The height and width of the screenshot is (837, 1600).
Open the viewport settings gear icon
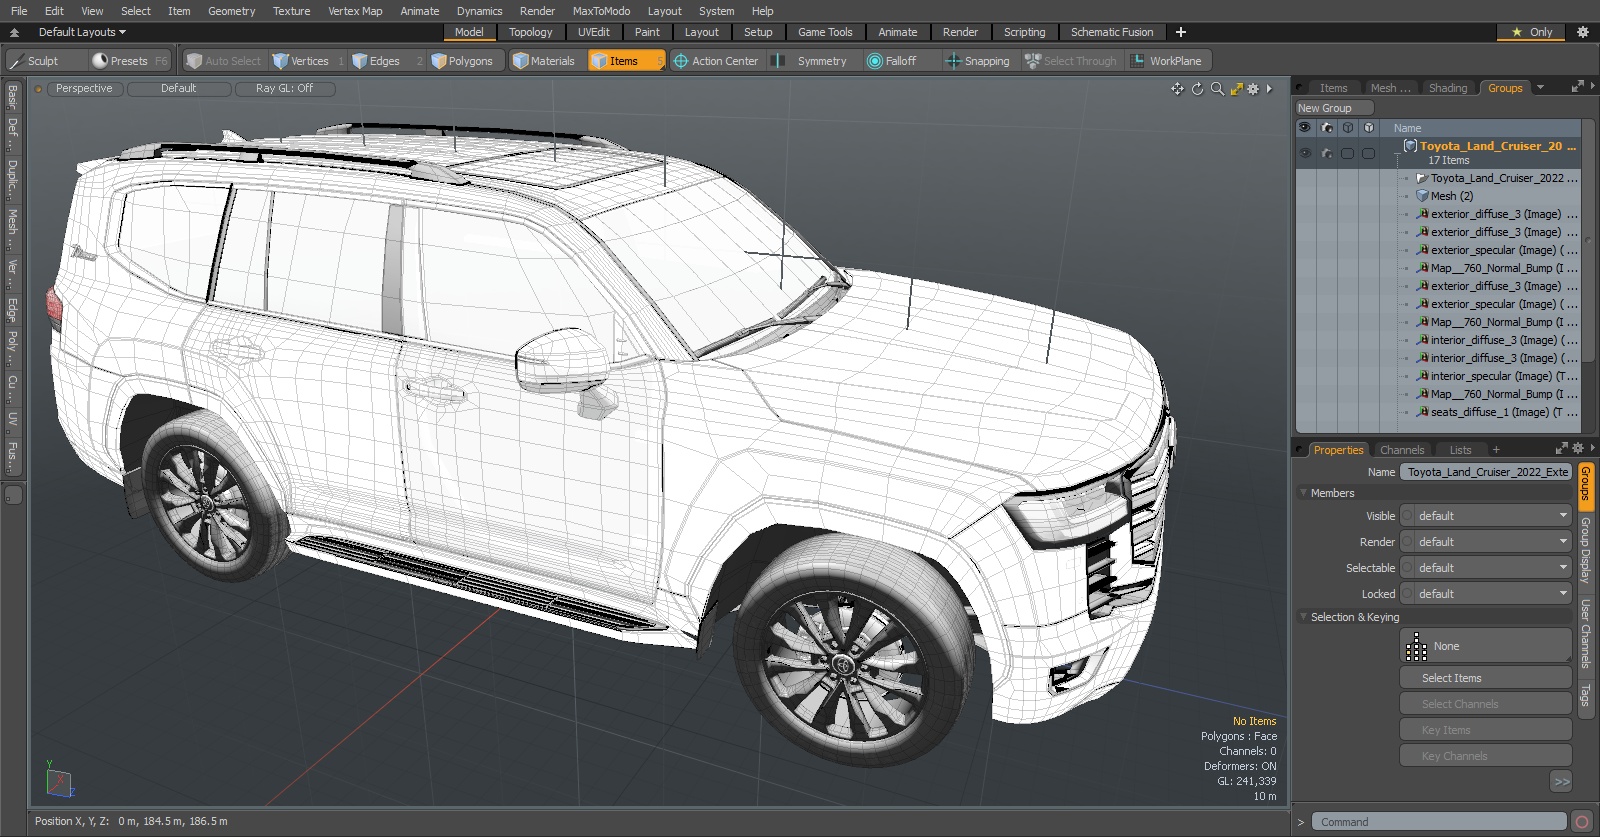(1253, 89)
